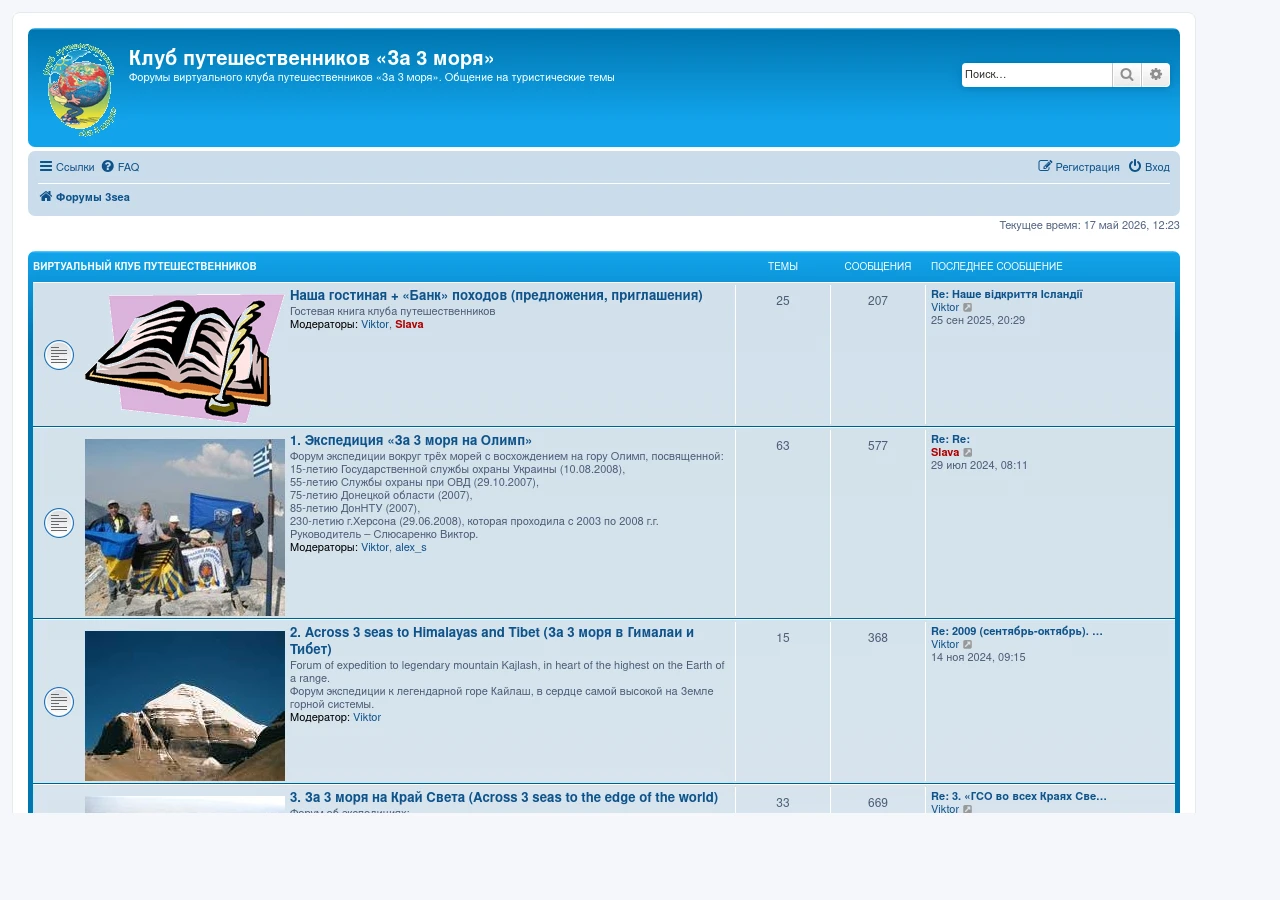Open the Ссылки quick links dropdown
Viewport: 1280px width, 900px height.
pyautogui.click(x=67, y=167)
